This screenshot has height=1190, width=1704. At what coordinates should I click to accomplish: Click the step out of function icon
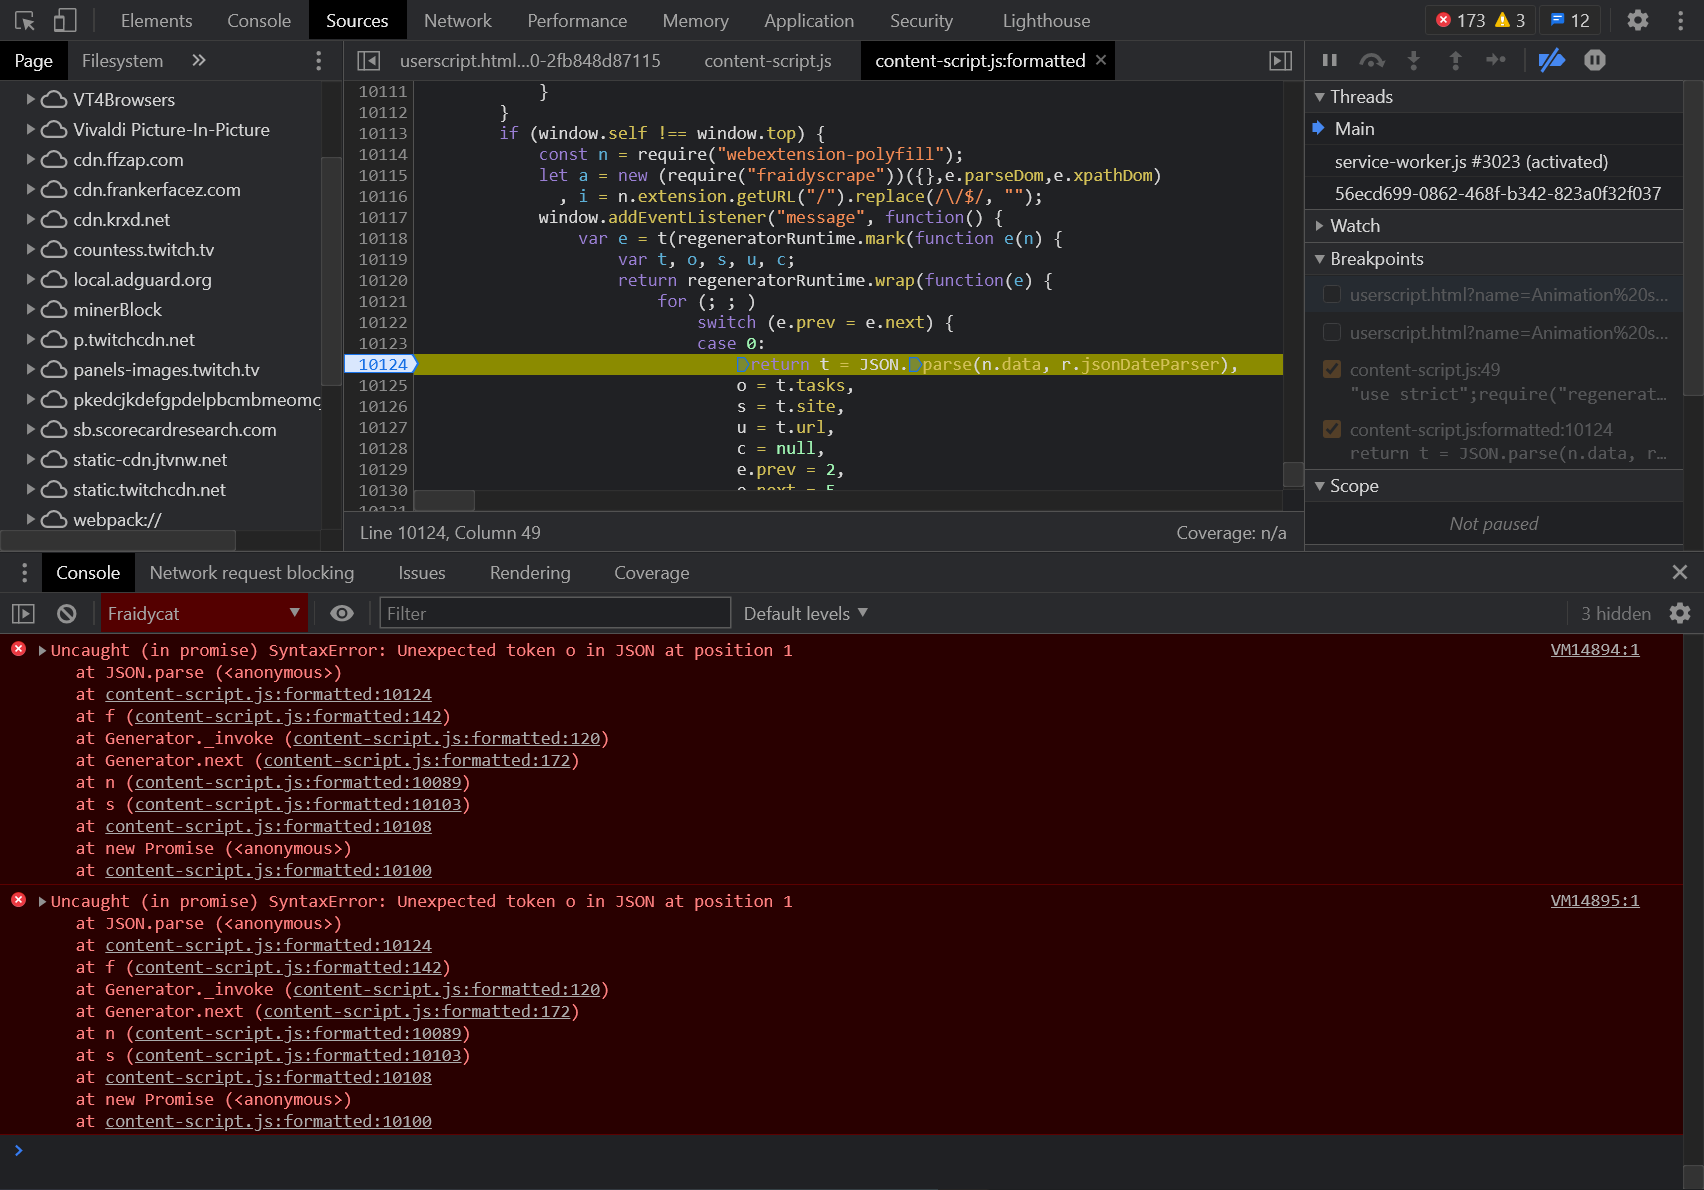pyautogui.click(x=1456, y=60)
